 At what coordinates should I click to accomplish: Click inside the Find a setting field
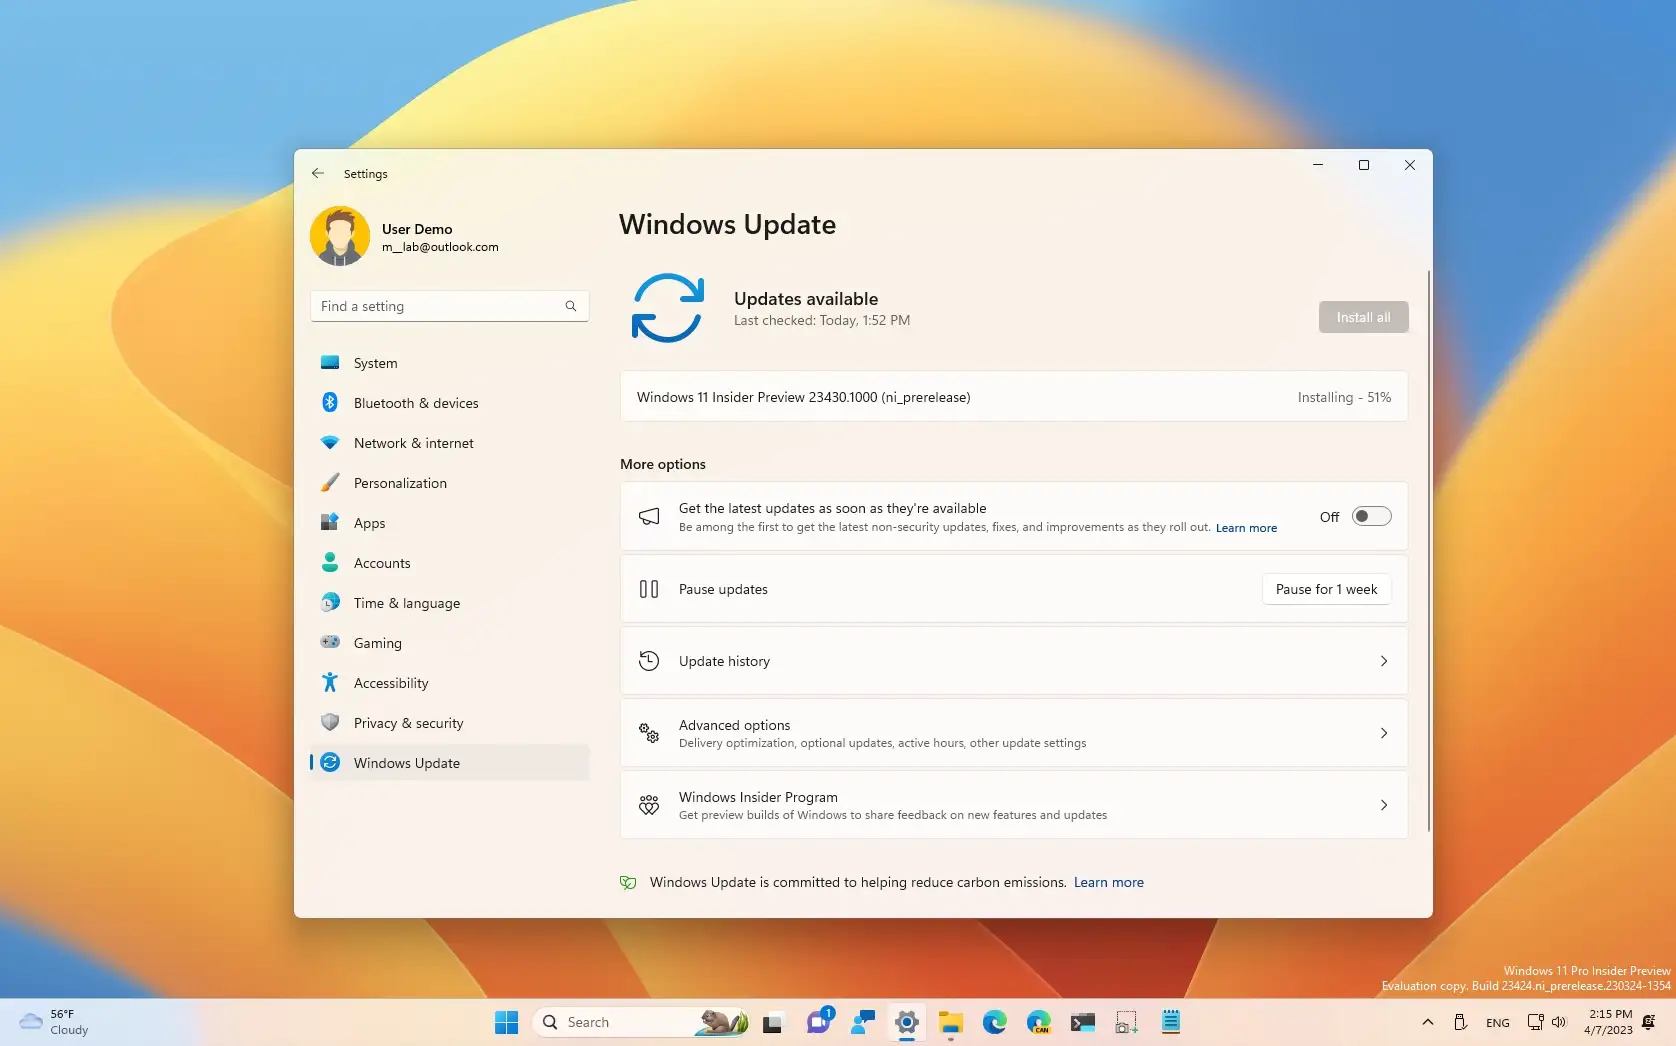point(440,306)
